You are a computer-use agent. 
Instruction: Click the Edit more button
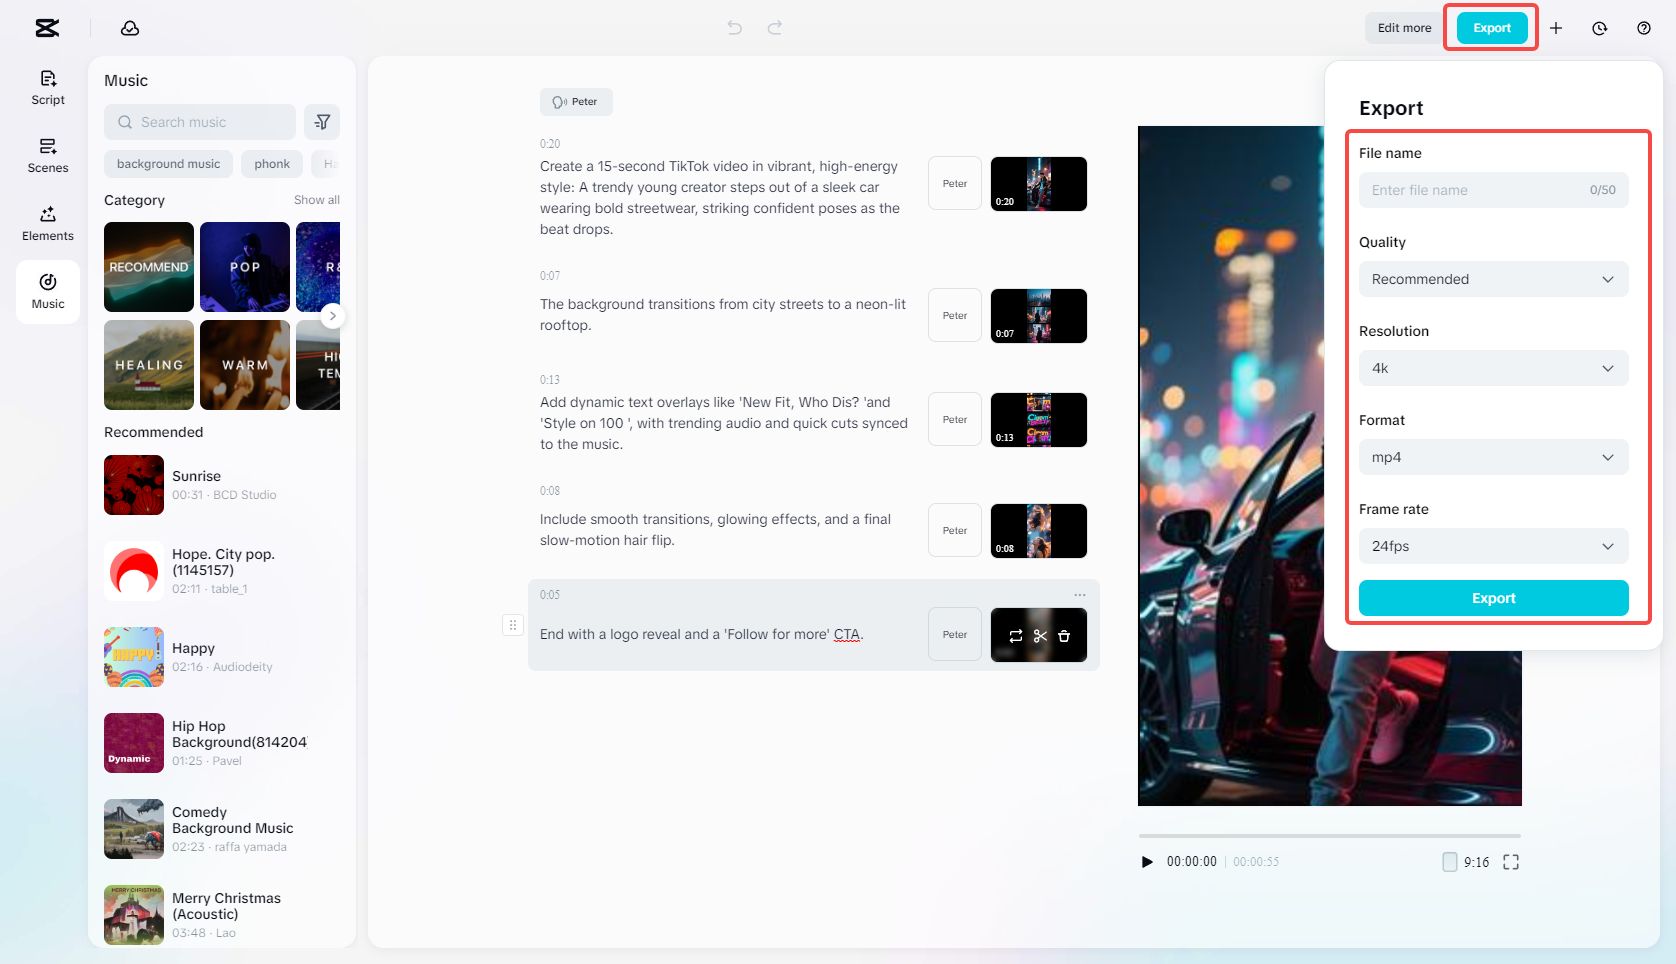click(x=1403, y=28)
